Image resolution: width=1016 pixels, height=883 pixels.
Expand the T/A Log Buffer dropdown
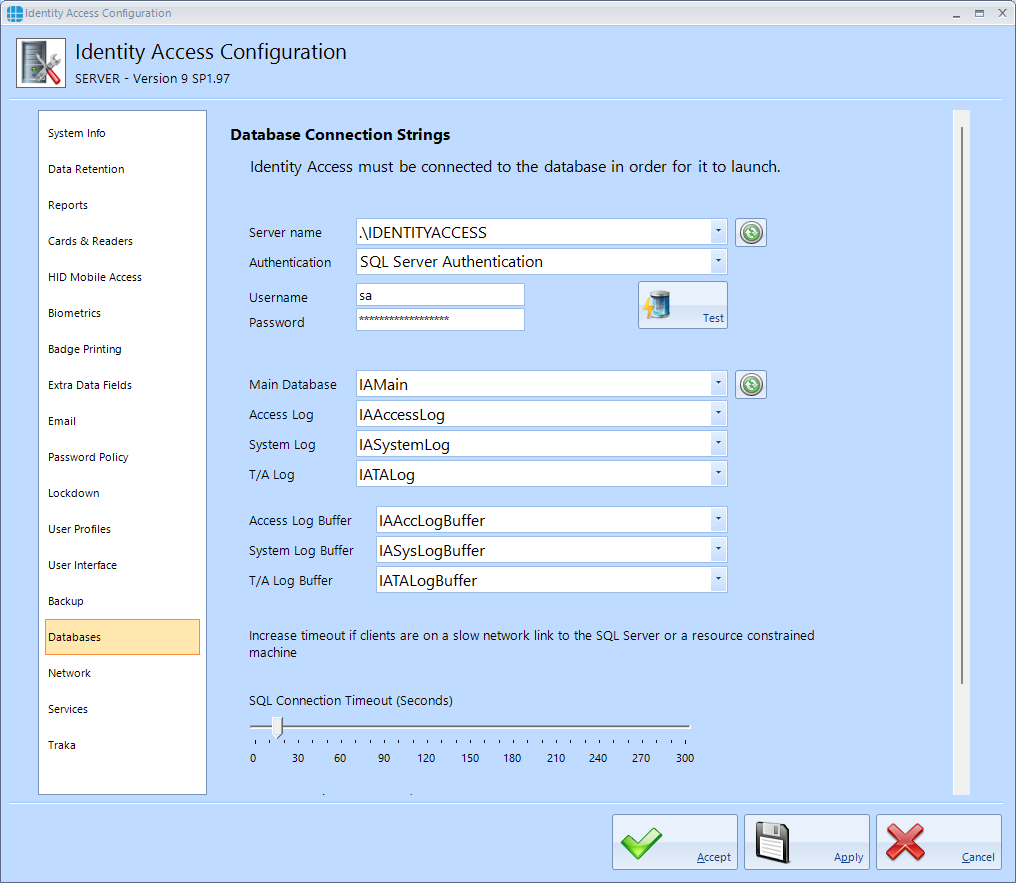pos(718,580)
